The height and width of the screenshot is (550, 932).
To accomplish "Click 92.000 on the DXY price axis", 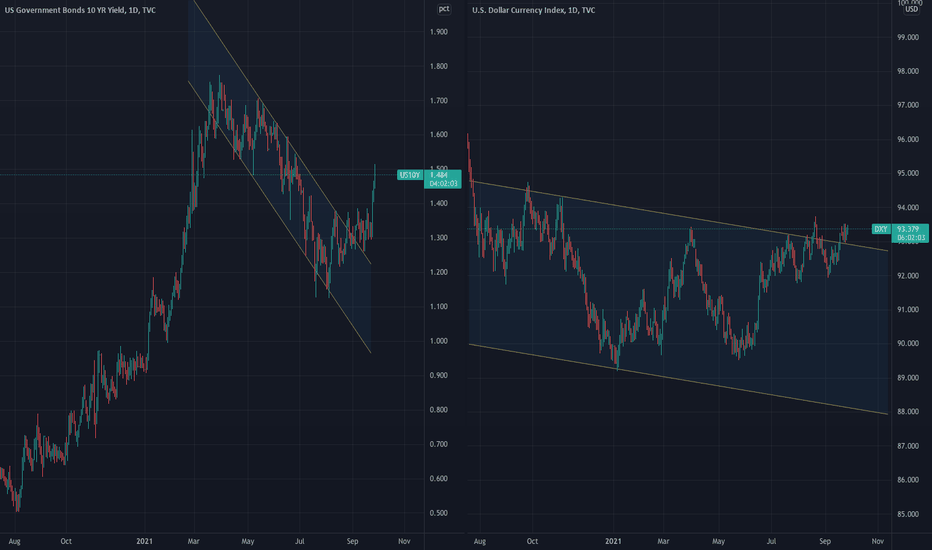I will pyautogui.click(x=908, y=276).
